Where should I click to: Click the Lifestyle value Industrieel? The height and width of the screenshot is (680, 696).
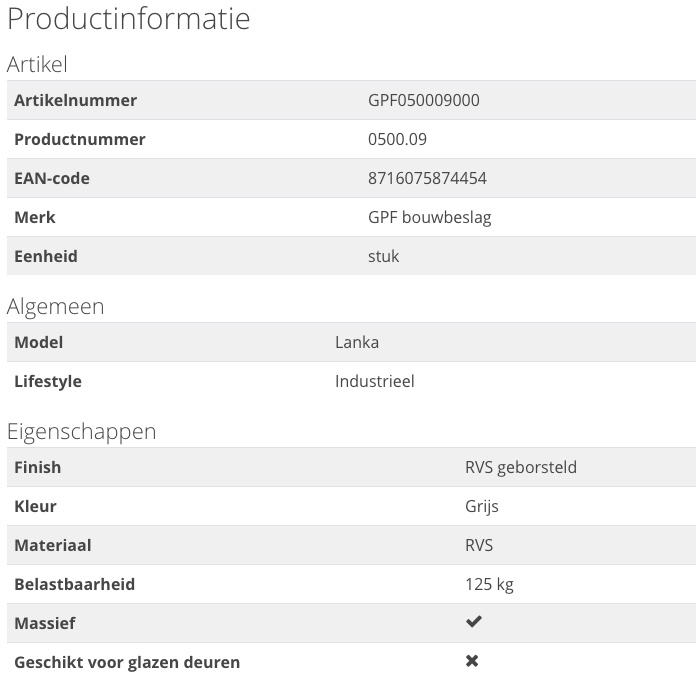coord(375,382)
